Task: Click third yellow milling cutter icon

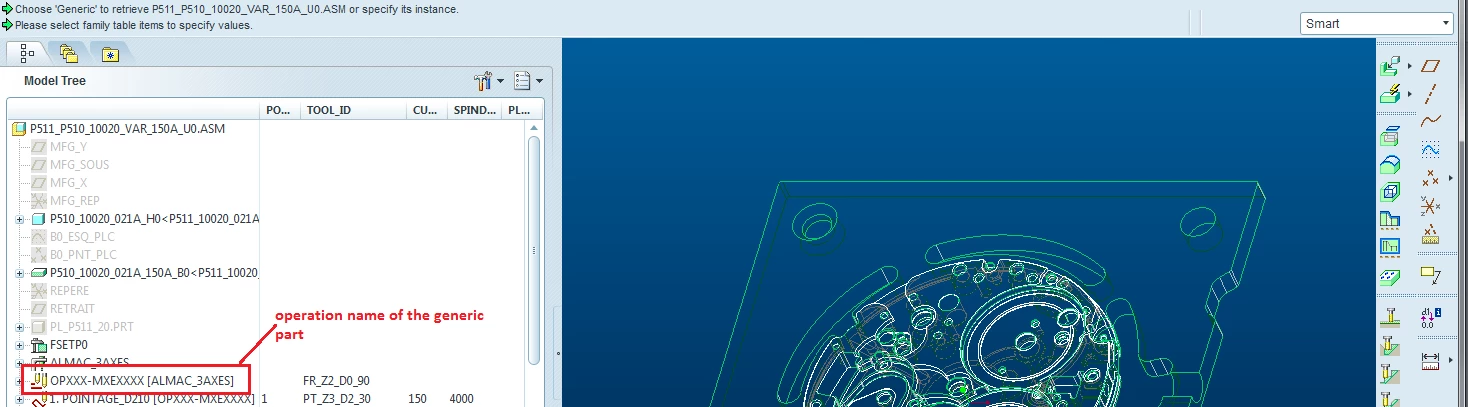Action: (x=1390, y=374)
